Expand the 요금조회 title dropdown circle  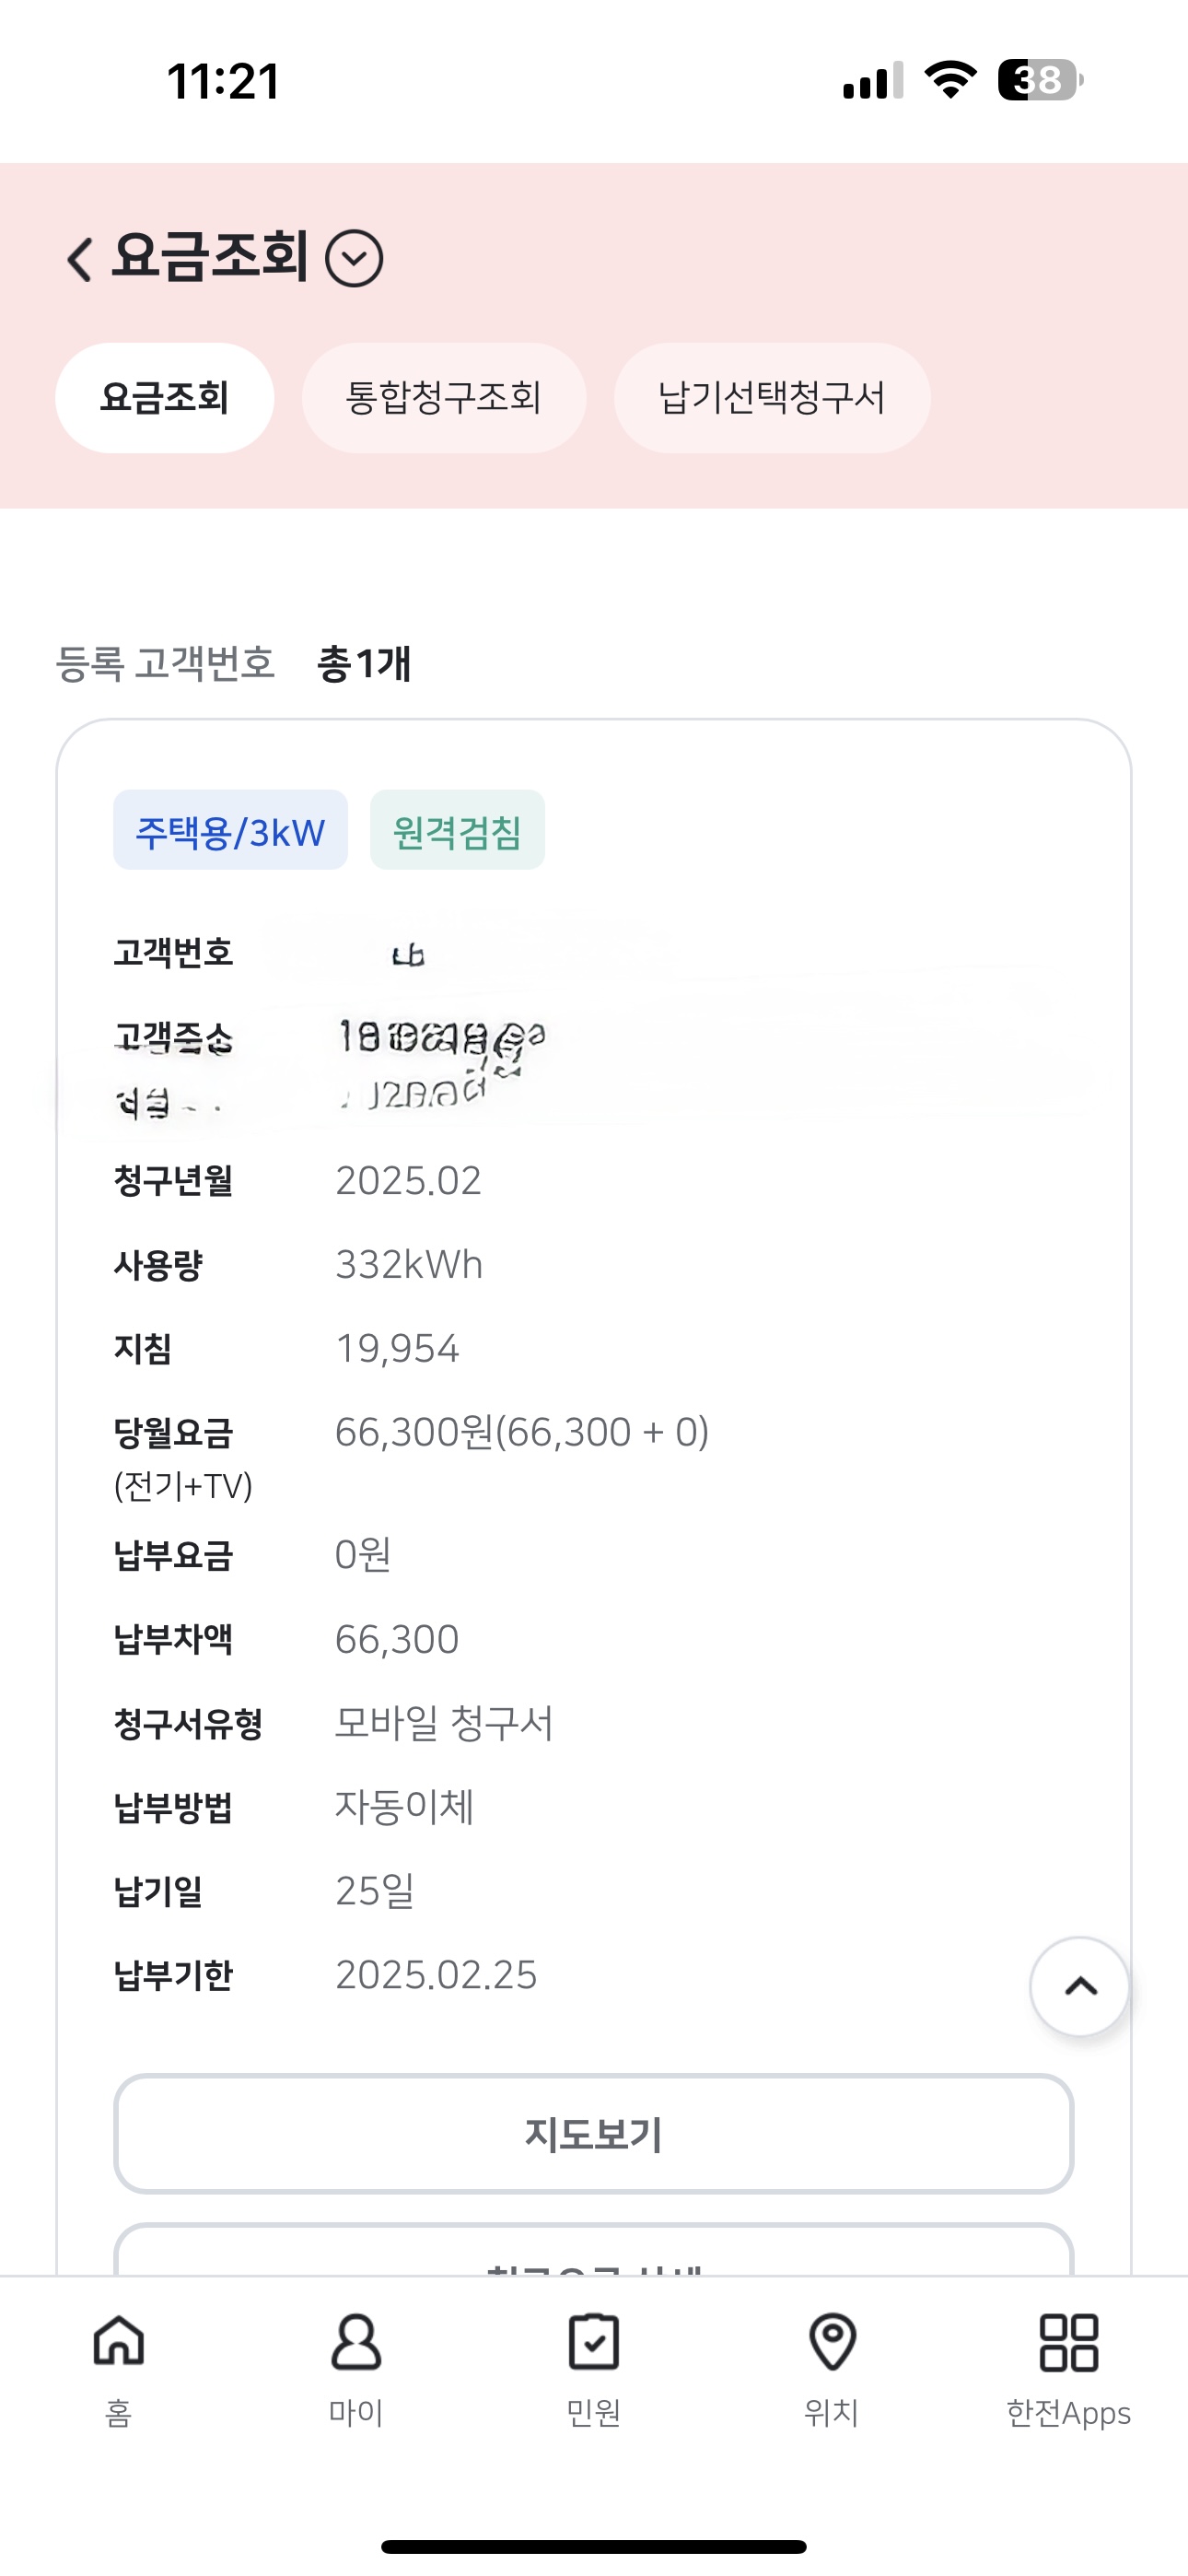[x=354, y=259]
